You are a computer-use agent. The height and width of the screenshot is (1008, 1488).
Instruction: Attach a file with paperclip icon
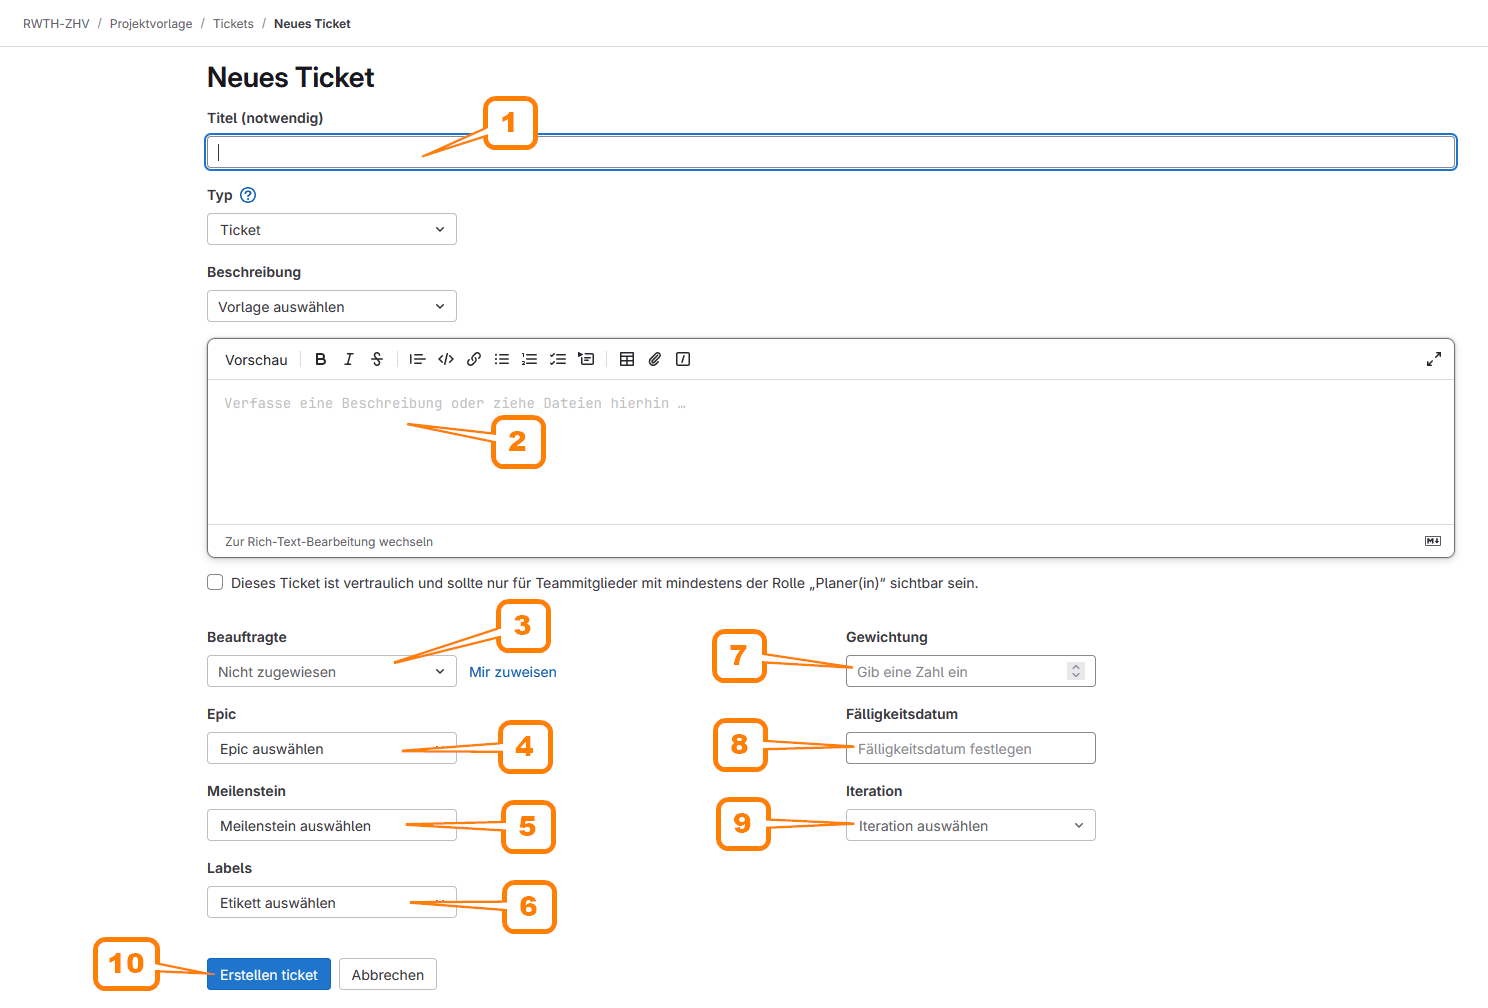(655, 359)
